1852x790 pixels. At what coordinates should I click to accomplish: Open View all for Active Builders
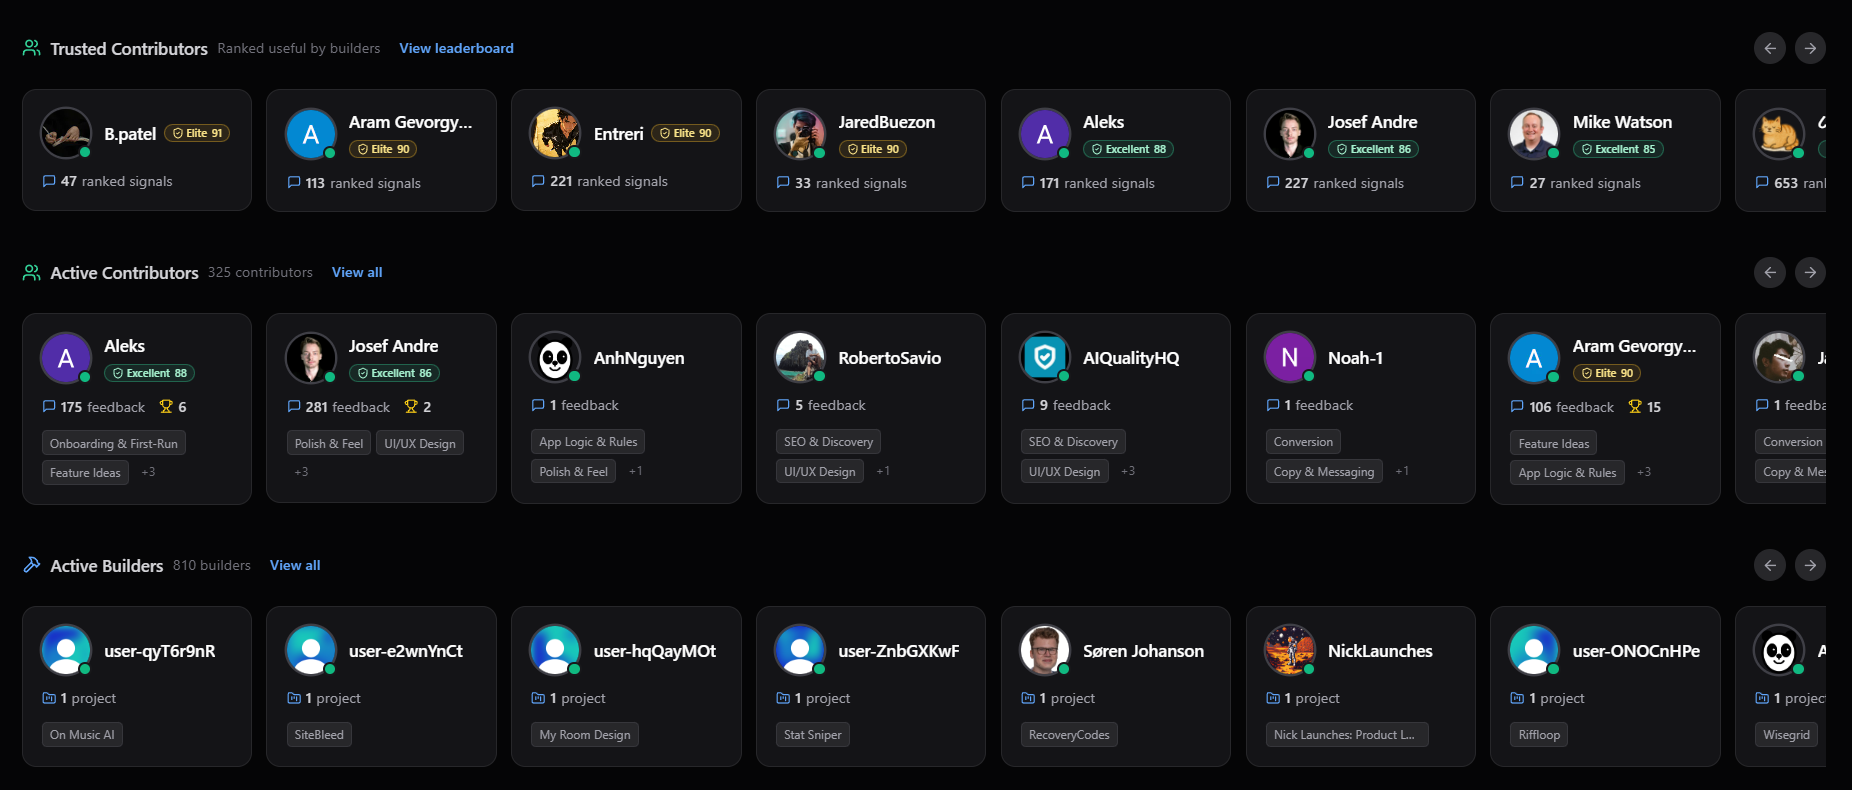pos(295,565)
